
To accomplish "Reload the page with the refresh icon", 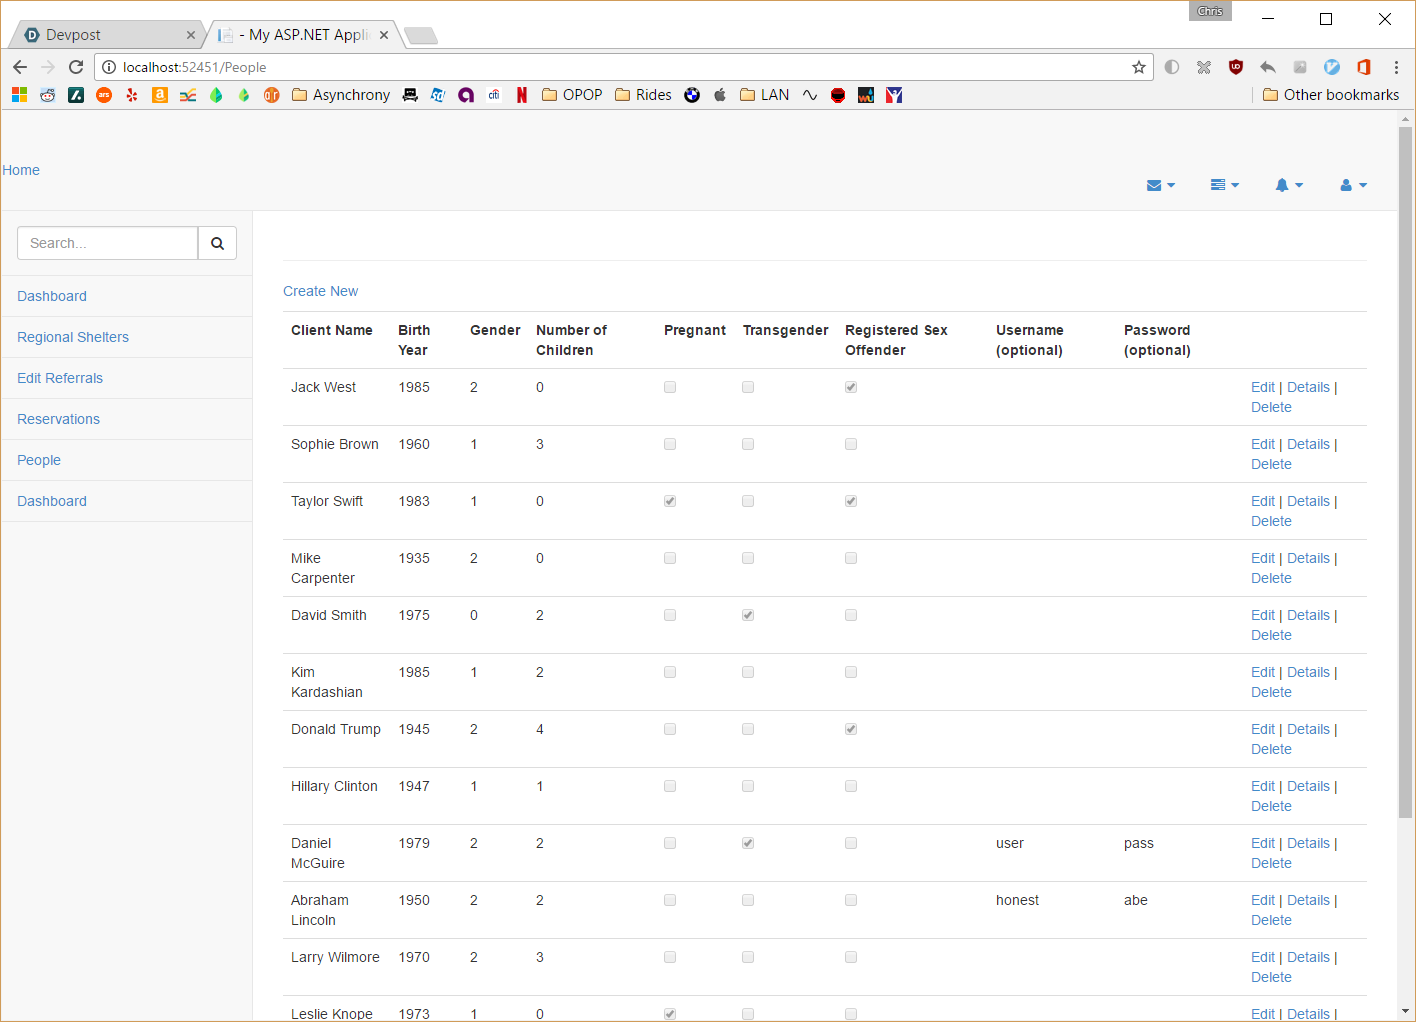I will point(76,67).
